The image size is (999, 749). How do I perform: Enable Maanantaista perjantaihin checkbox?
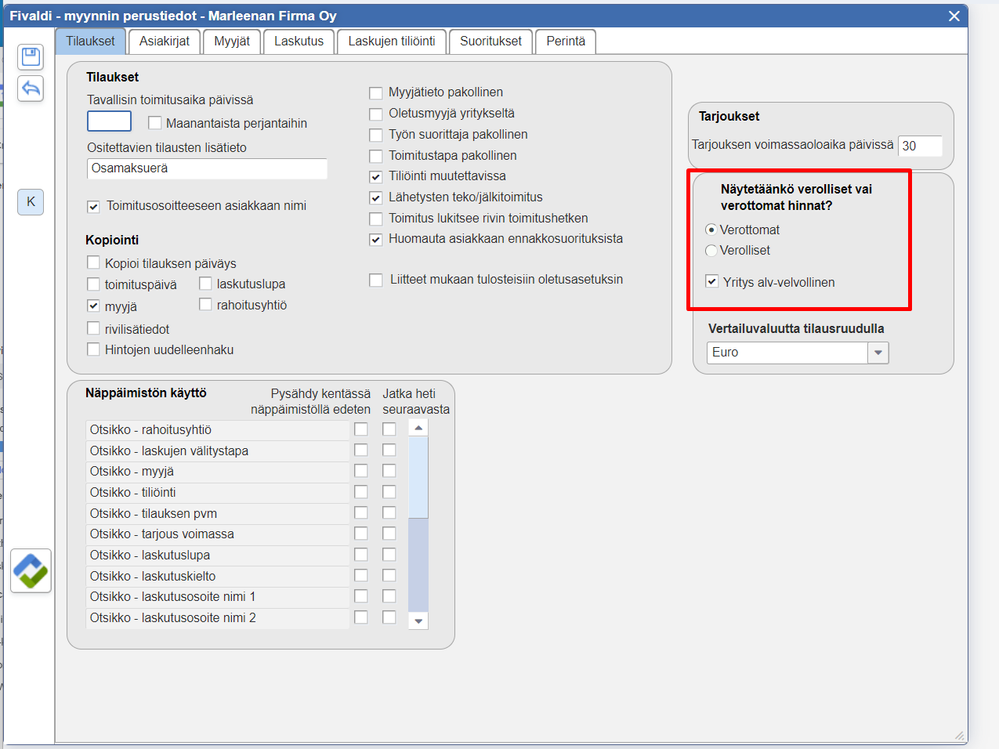(155, 123)
